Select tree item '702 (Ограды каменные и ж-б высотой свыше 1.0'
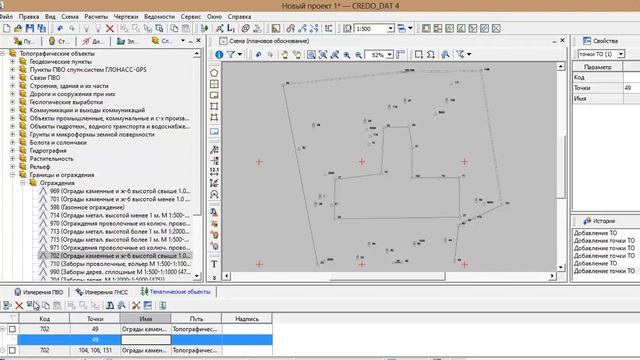 (x=115, y=256)
